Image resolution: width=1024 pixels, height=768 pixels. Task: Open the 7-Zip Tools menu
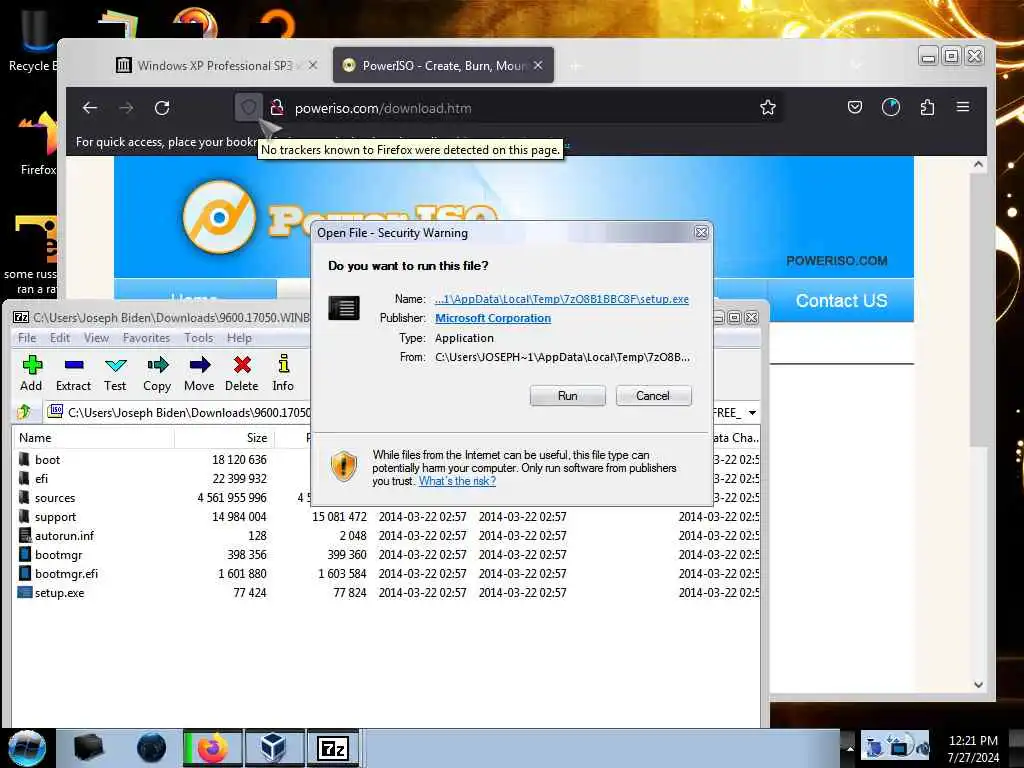pos(199,338)
